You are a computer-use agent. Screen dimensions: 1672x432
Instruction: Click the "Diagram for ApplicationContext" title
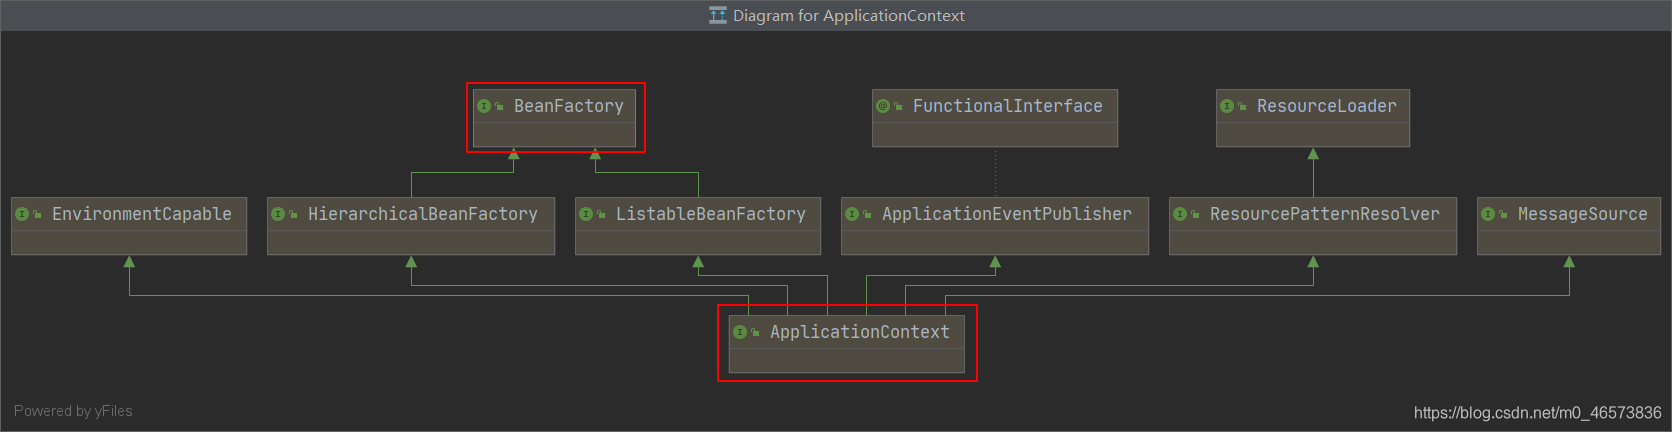click(849, 15)
